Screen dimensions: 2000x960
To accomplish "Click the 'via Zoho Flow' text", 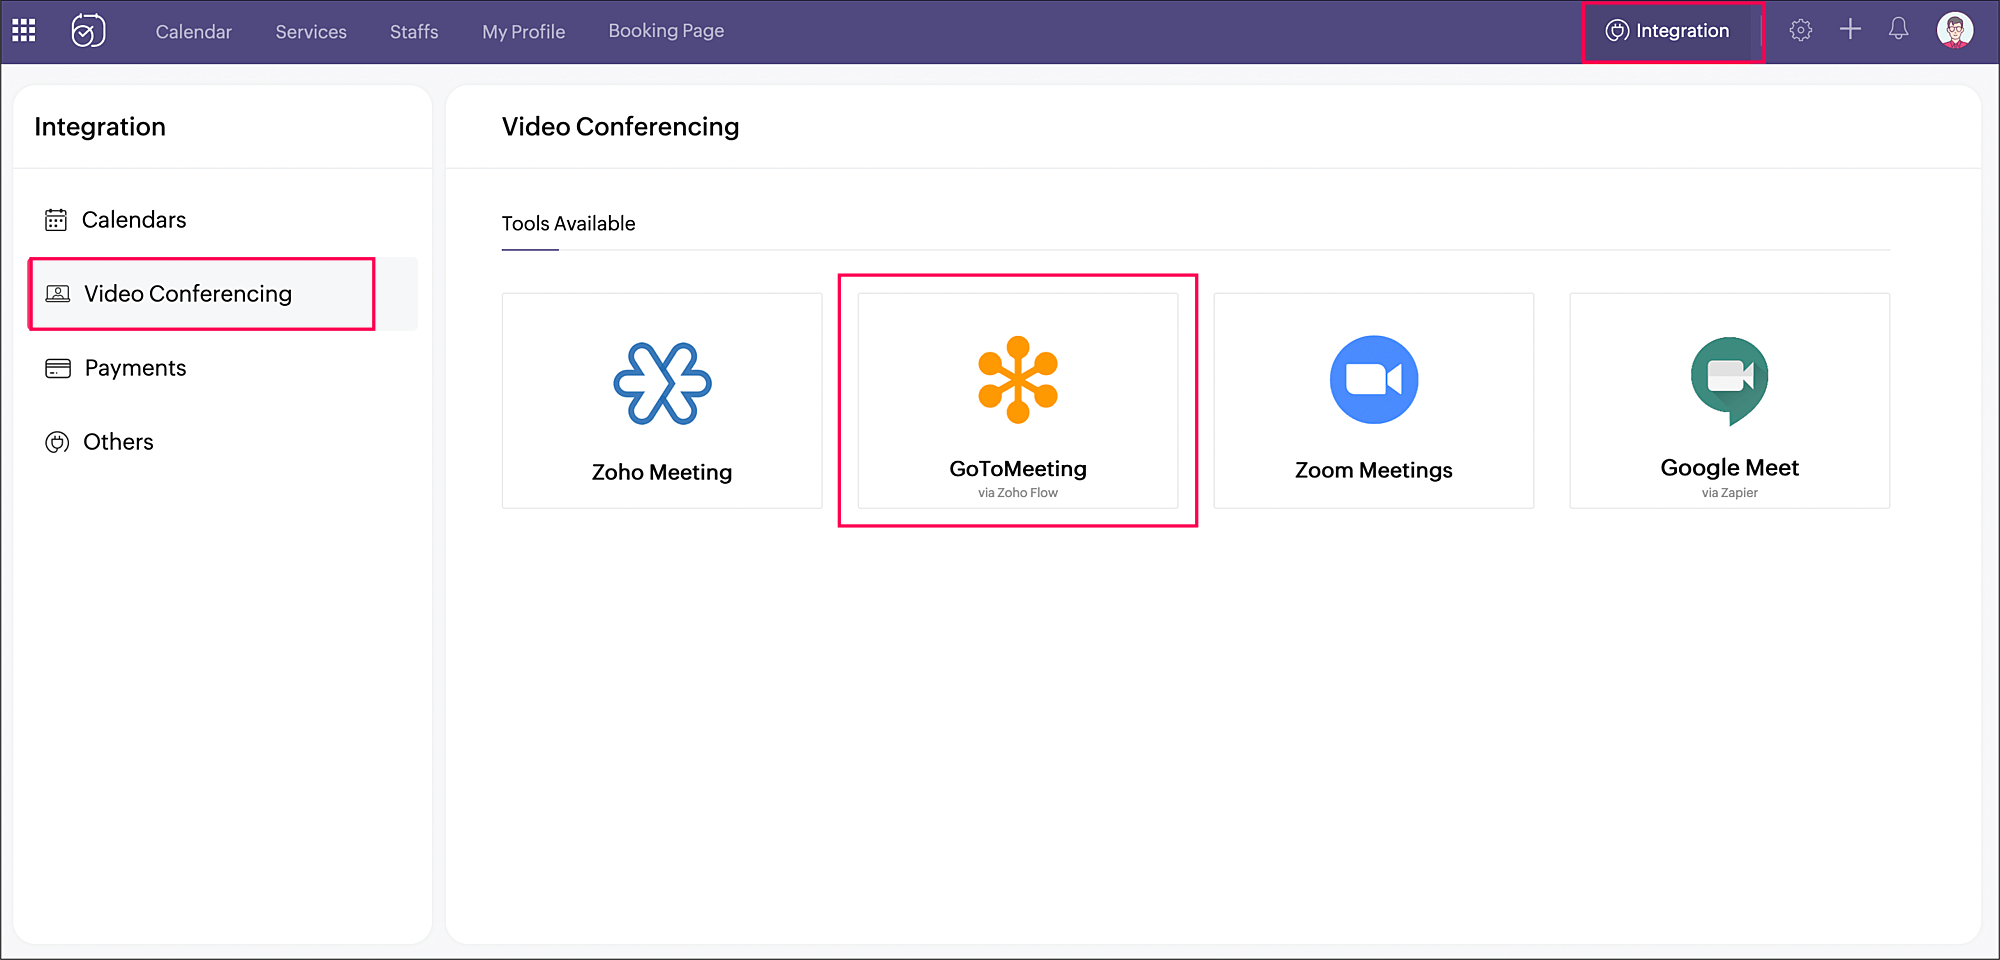I will [x=1018, y=493].
